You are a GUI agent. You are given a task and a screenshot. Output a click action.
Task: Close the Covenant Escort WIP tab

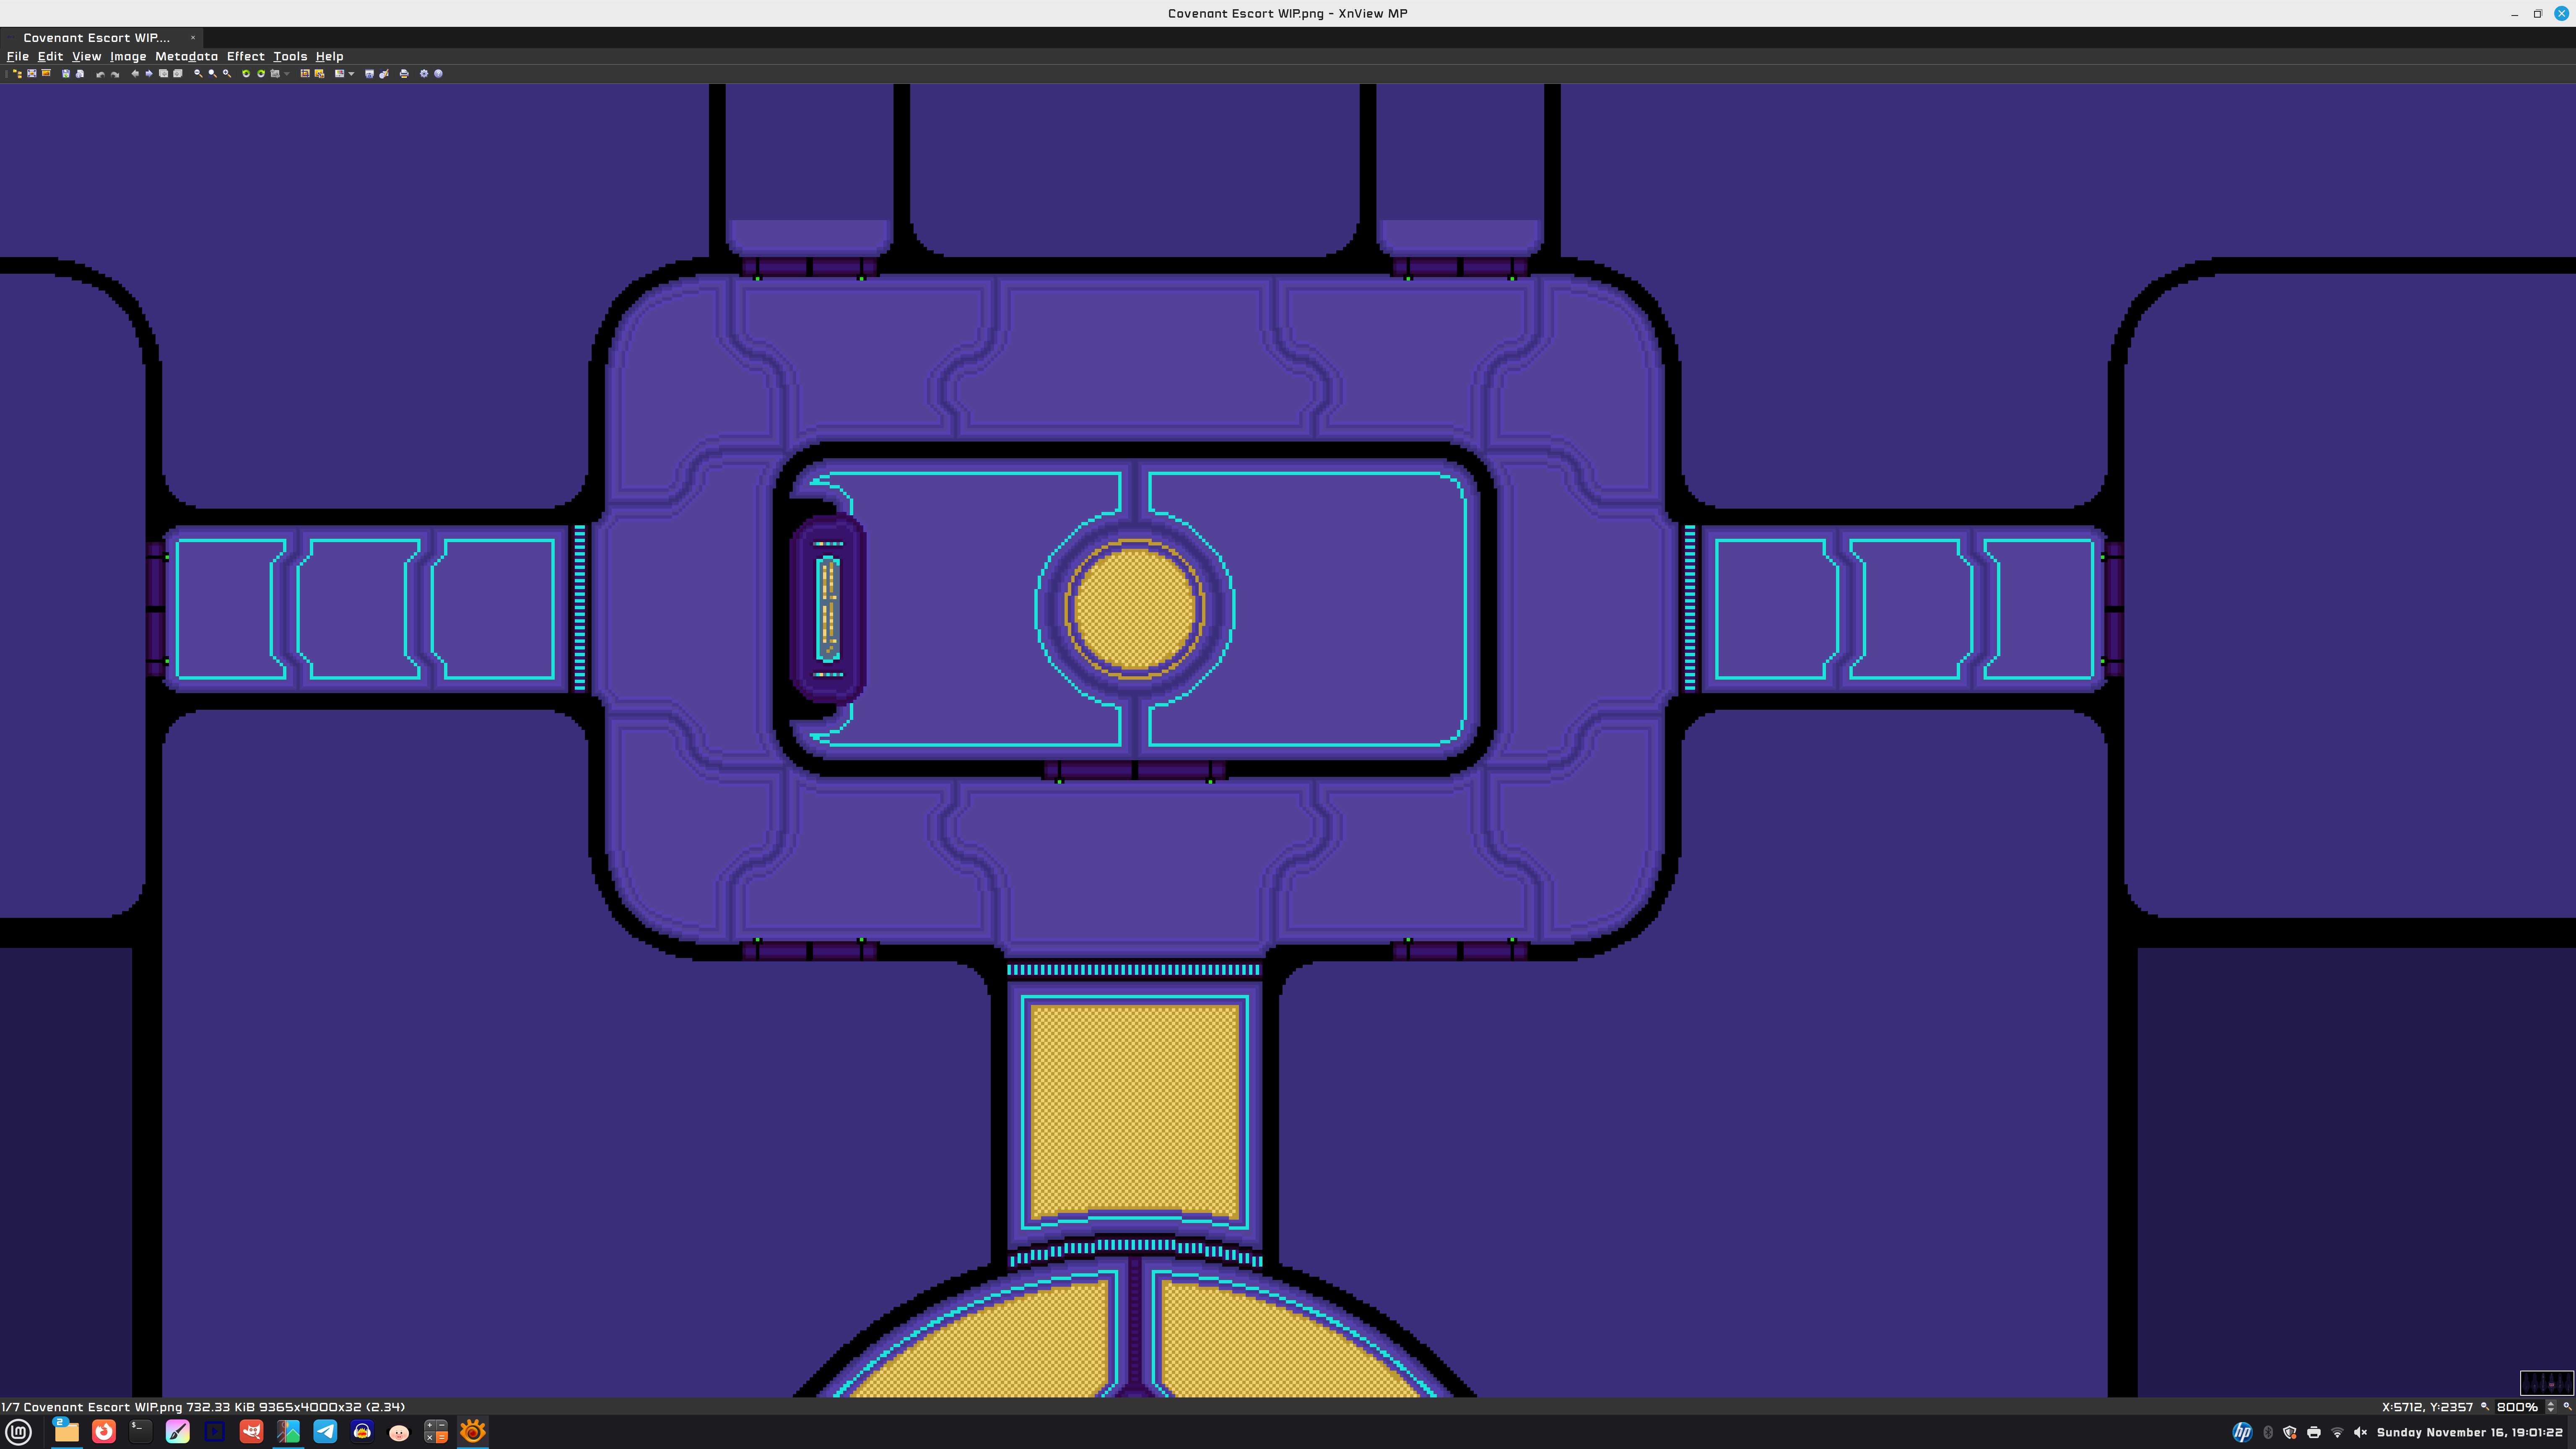point(193,38)
